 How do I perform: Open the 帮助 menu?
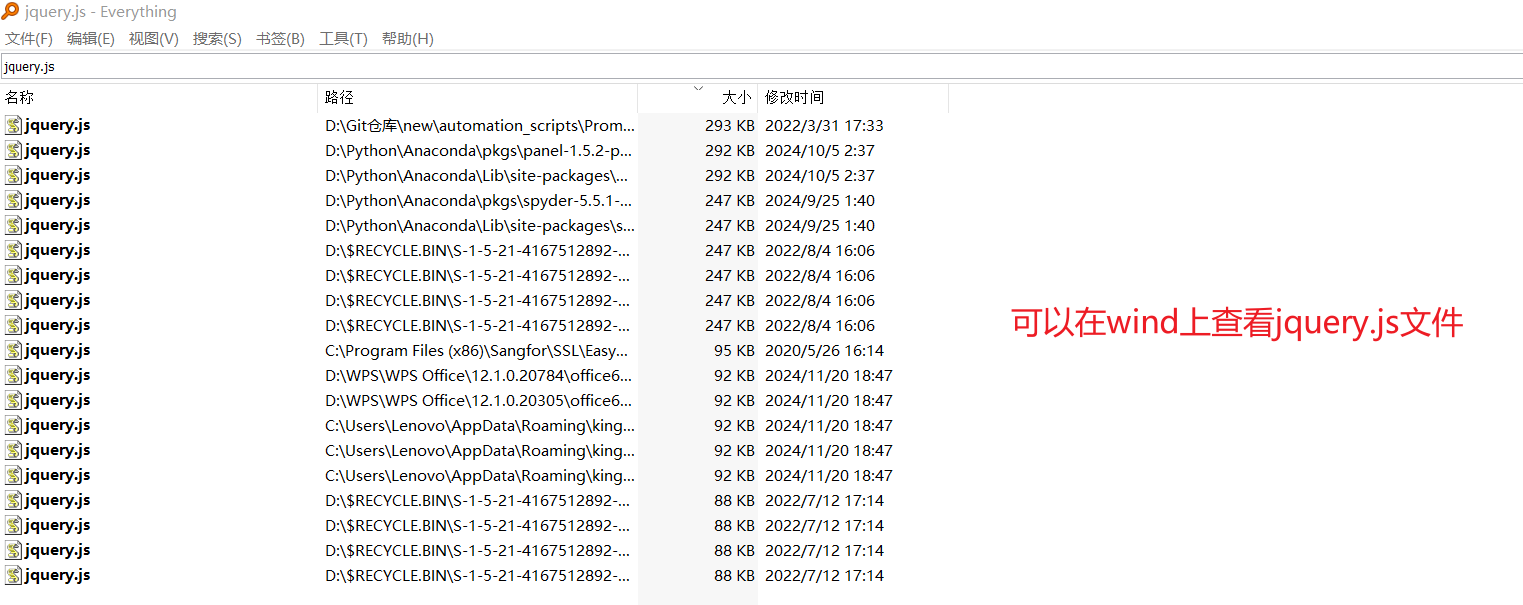point(408,38)
